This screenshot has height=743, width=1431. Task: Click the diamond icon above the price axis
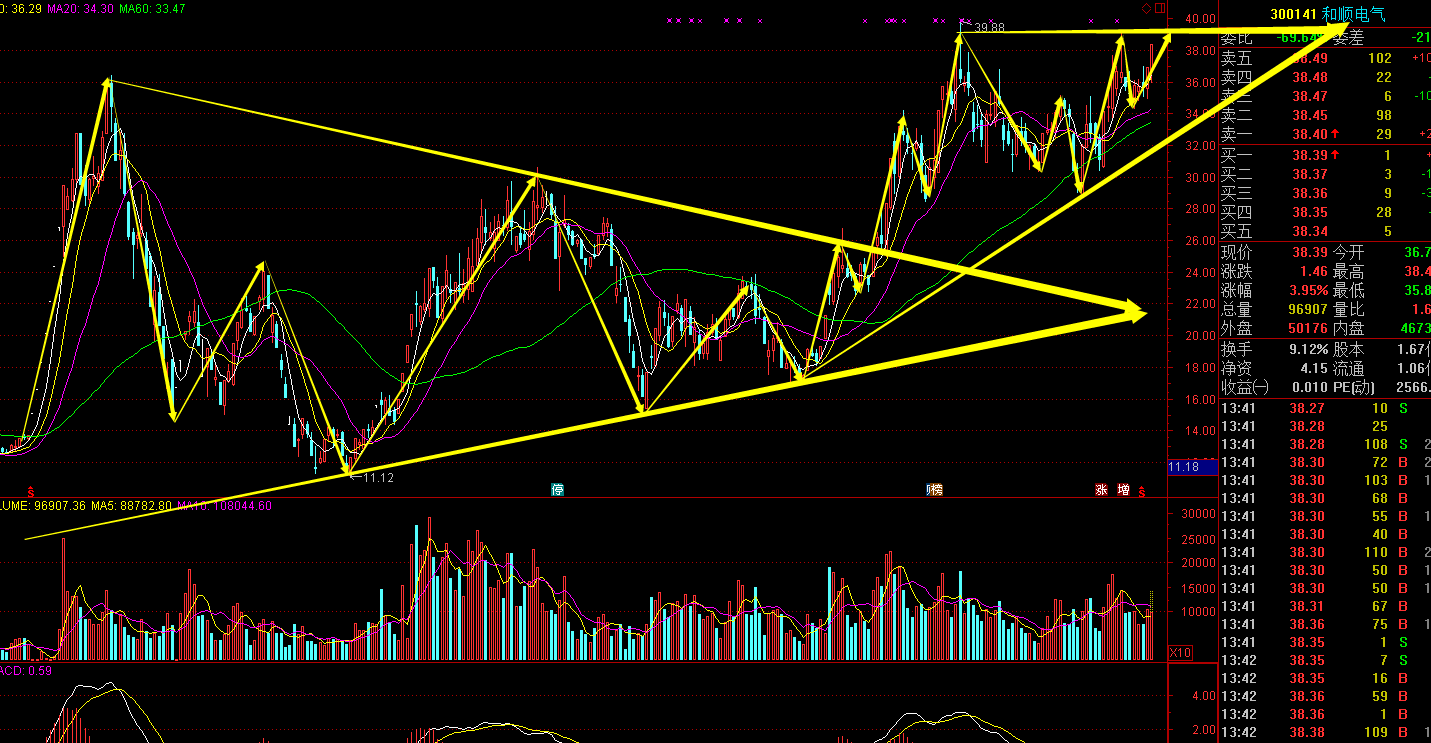(x=1146, y=8)
